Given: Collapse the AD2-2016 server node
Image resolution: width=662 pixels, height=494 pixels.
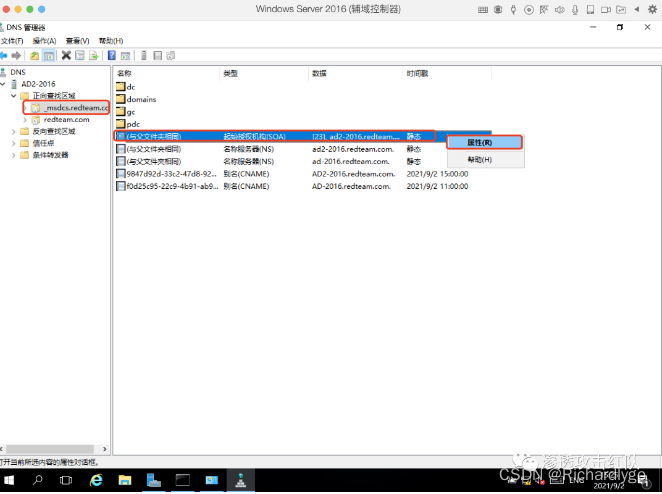Looking at the screenshot, I should pos(3,84).
